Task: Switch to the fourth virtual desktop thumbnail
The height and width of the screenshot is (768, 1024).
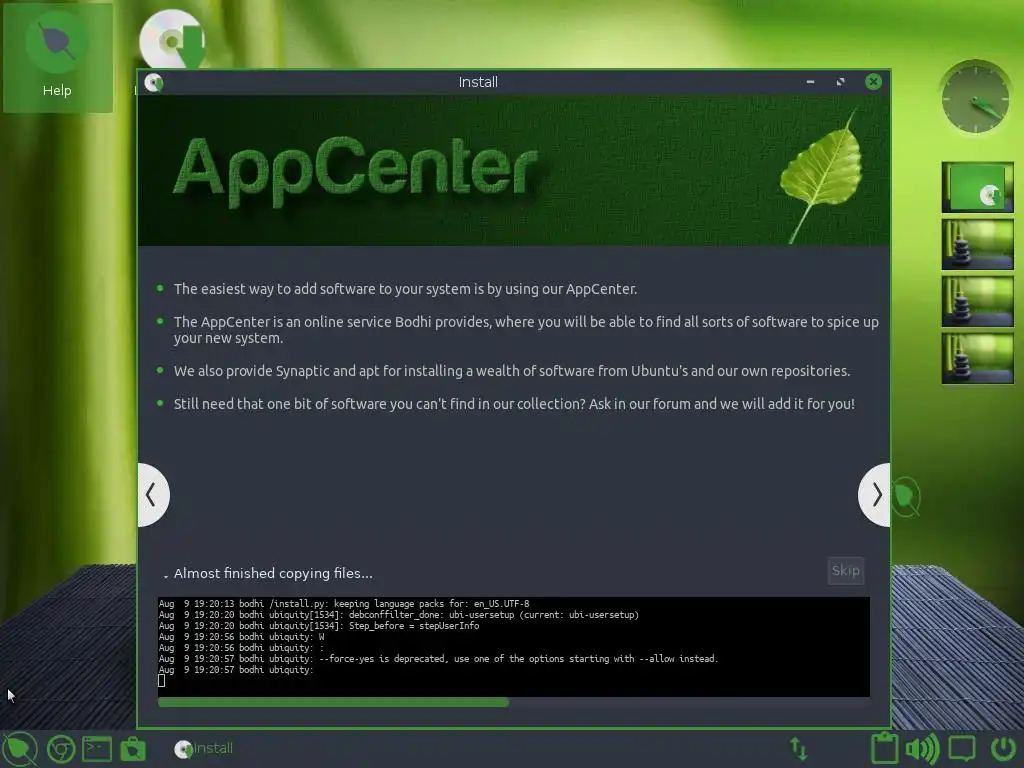Action: click(x=978, y=358)
